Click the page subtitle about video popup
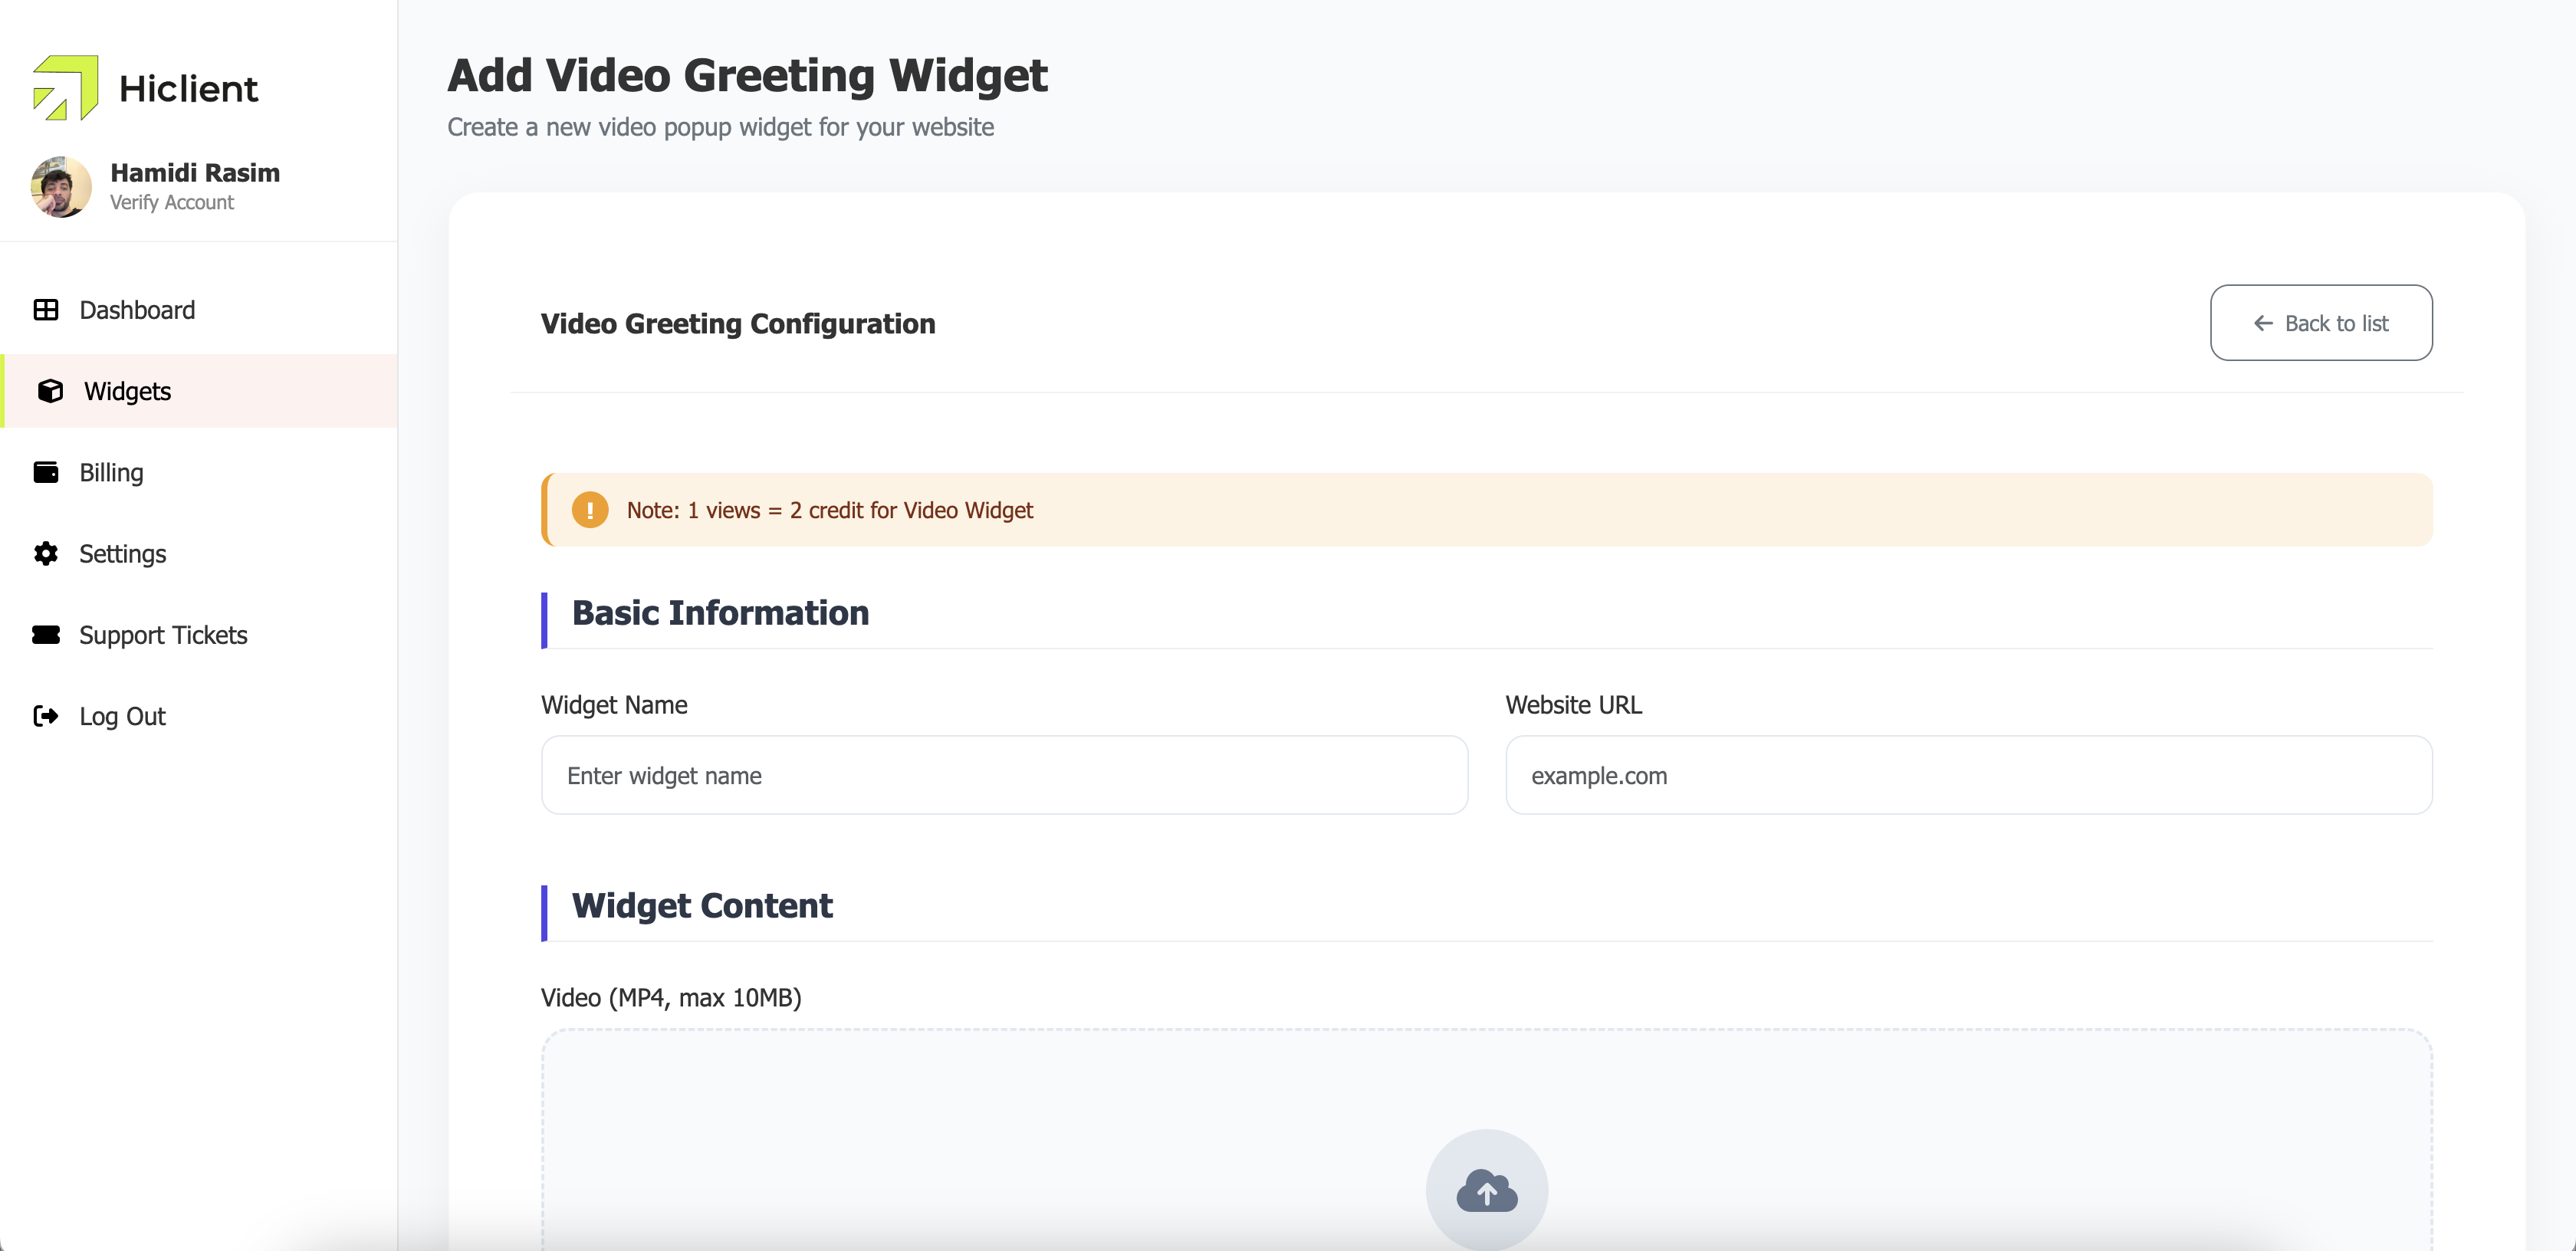Viewport: 2576px width, 1251px height. click(720, 127)
